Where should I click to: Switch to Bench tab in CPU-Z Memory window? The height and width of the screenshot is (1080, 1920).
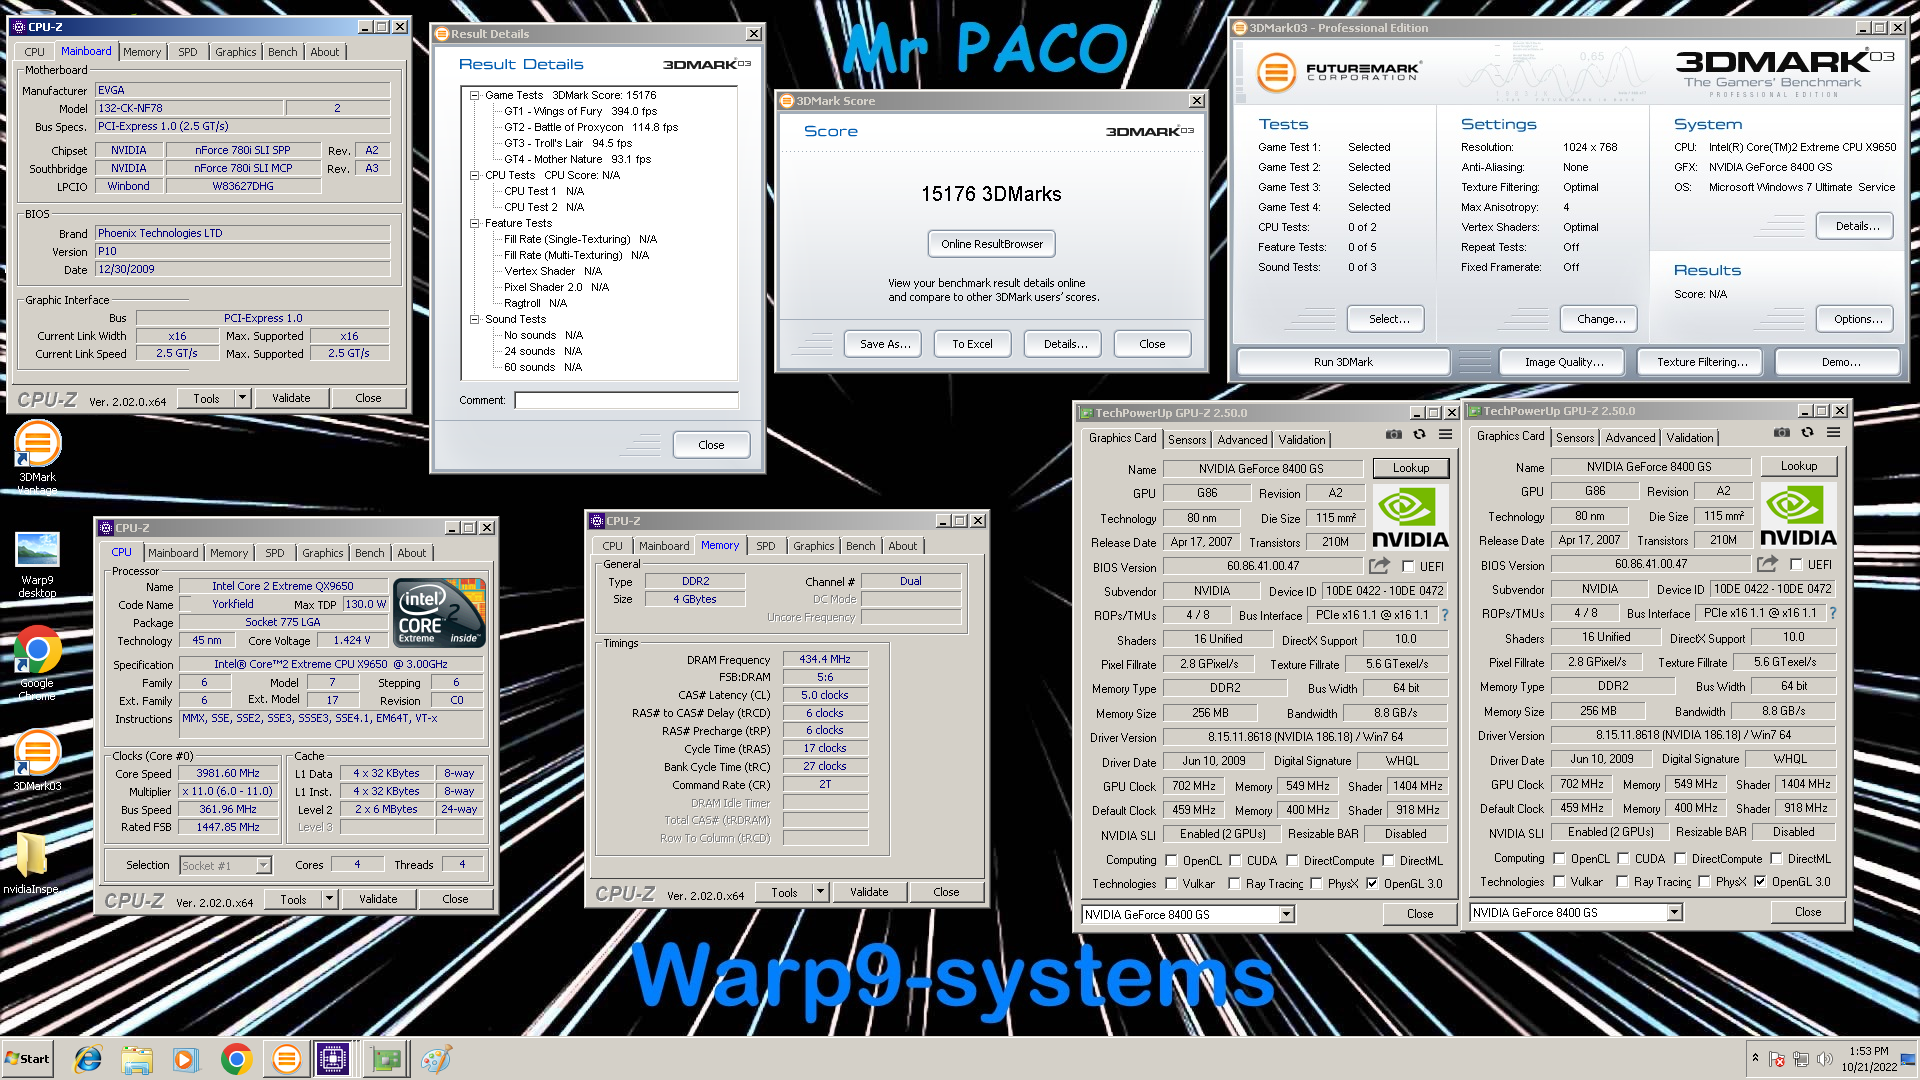click(x=860, y=546)
